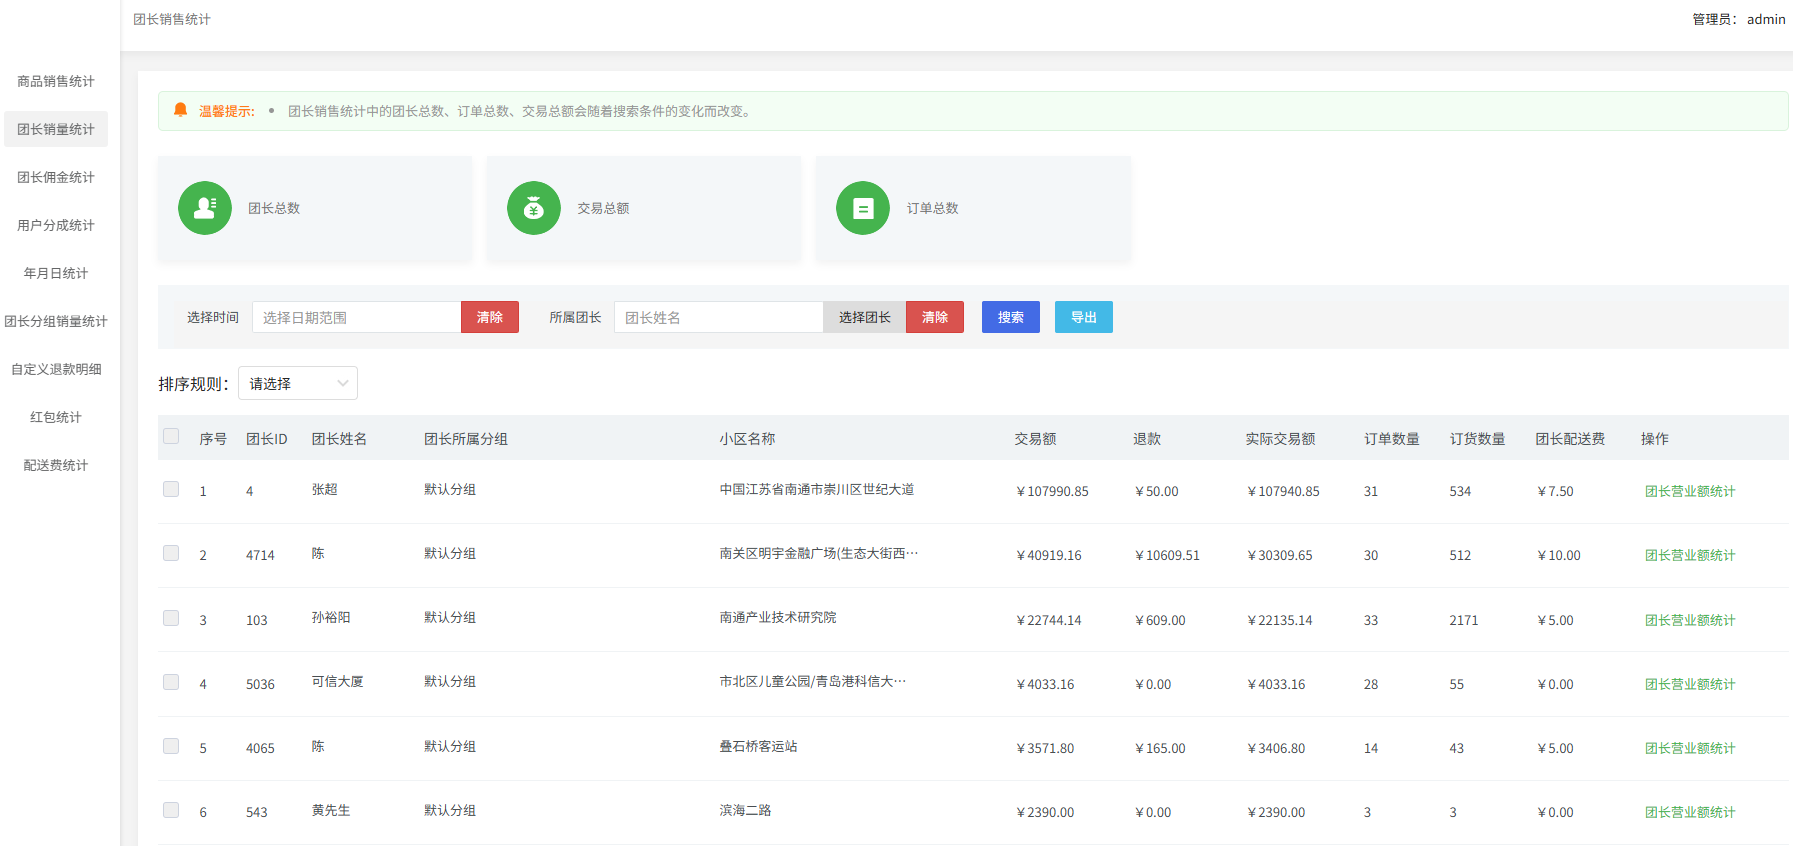Click the blue 搜索 button
This screenshot has height=846, width=1793.
[1010, 317]
